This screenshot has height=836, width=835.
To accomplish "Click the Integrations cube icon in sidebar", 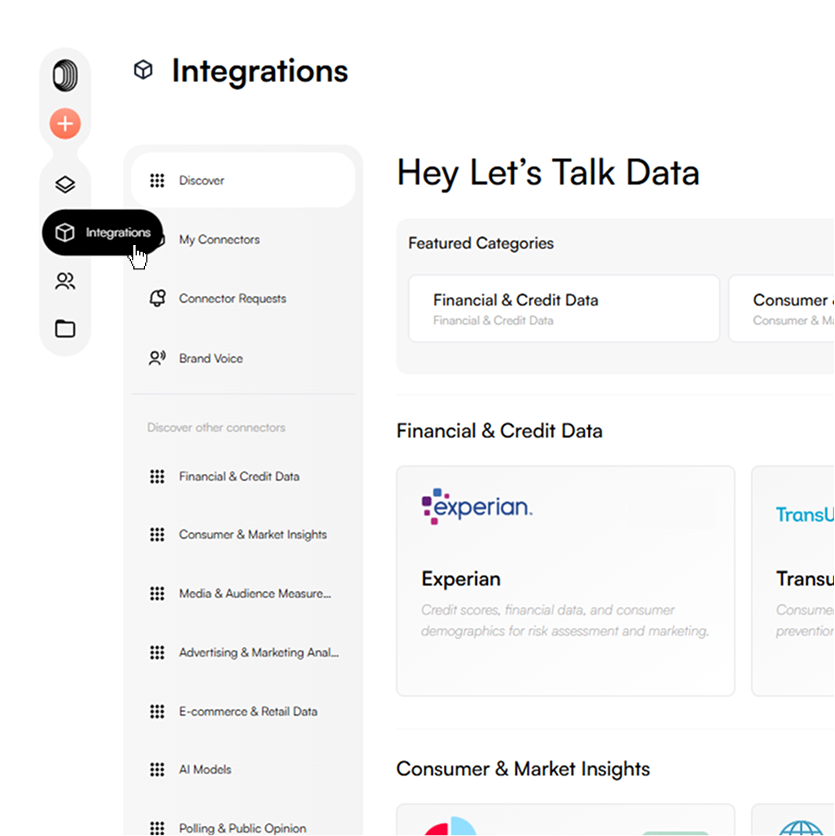I will [x=65, y=232].
